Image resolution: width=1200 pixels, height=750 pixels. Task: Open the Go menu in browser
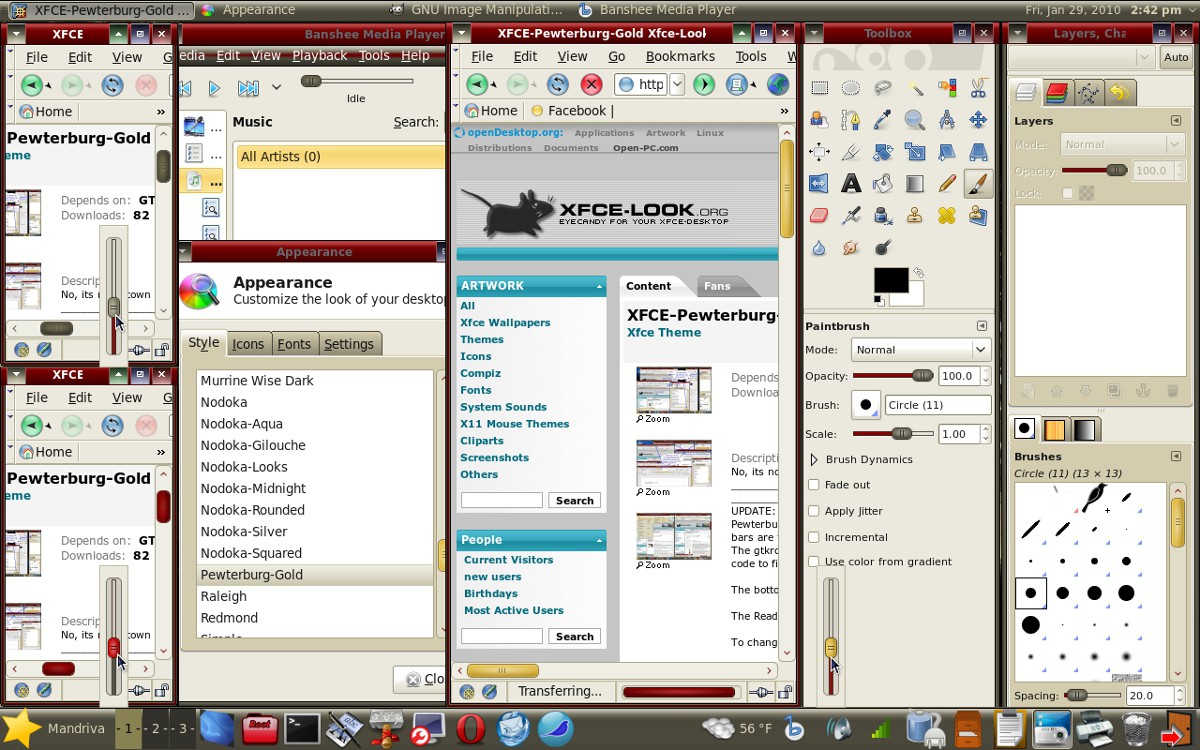click(x=617, y=56)
